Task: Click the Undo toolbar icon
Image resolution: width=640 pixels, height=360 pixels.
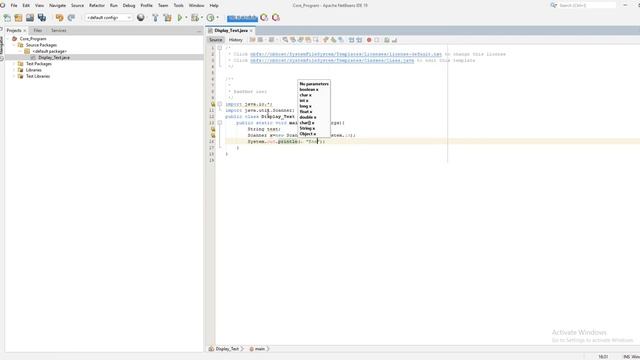Action: 60,18
